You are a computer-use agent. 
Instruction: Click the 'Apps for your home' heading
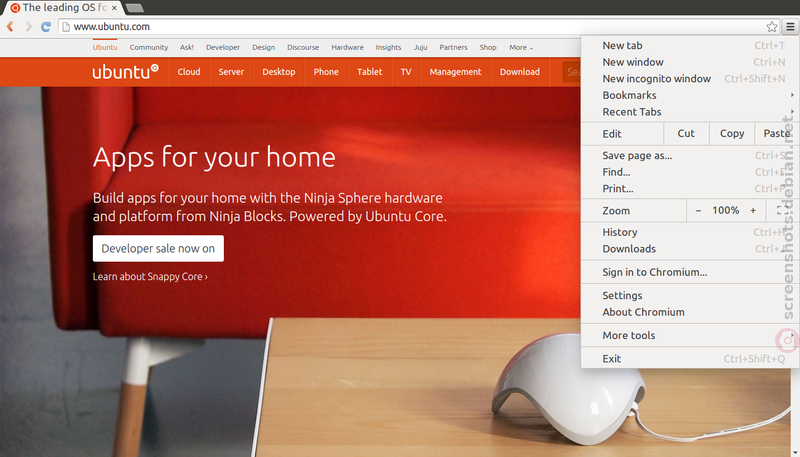214,158
